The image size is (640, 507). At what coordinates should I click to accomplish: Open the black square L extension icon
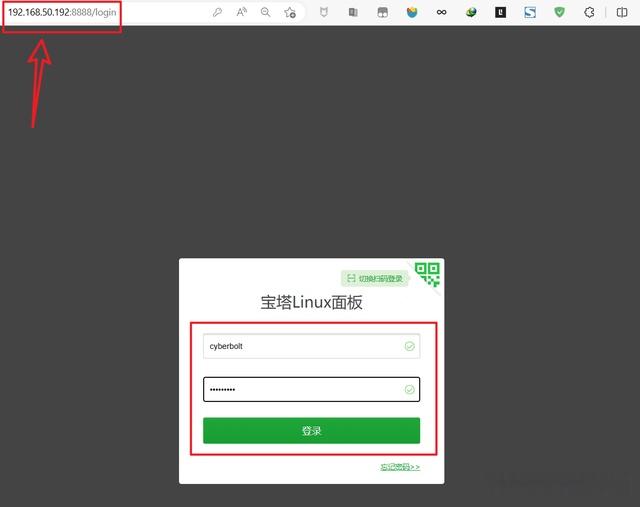pos(500,13)
